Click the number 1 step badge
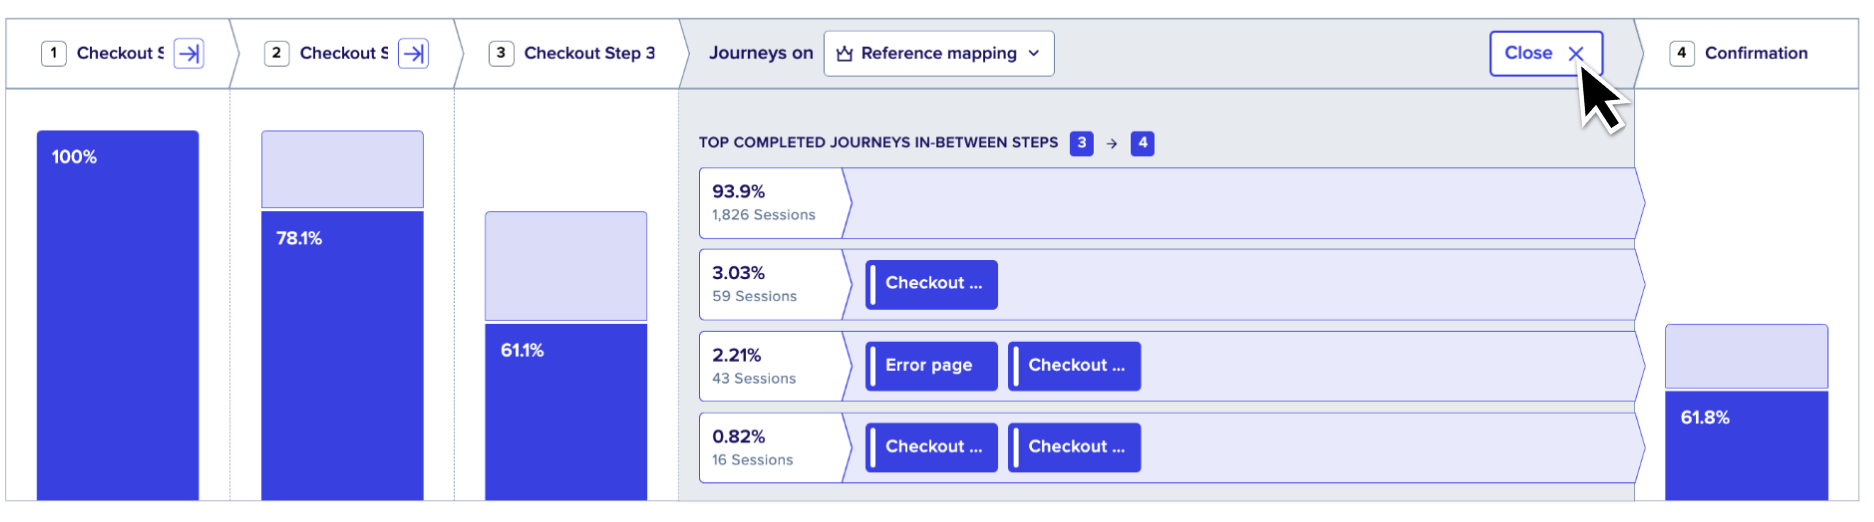 click(54, 53)
